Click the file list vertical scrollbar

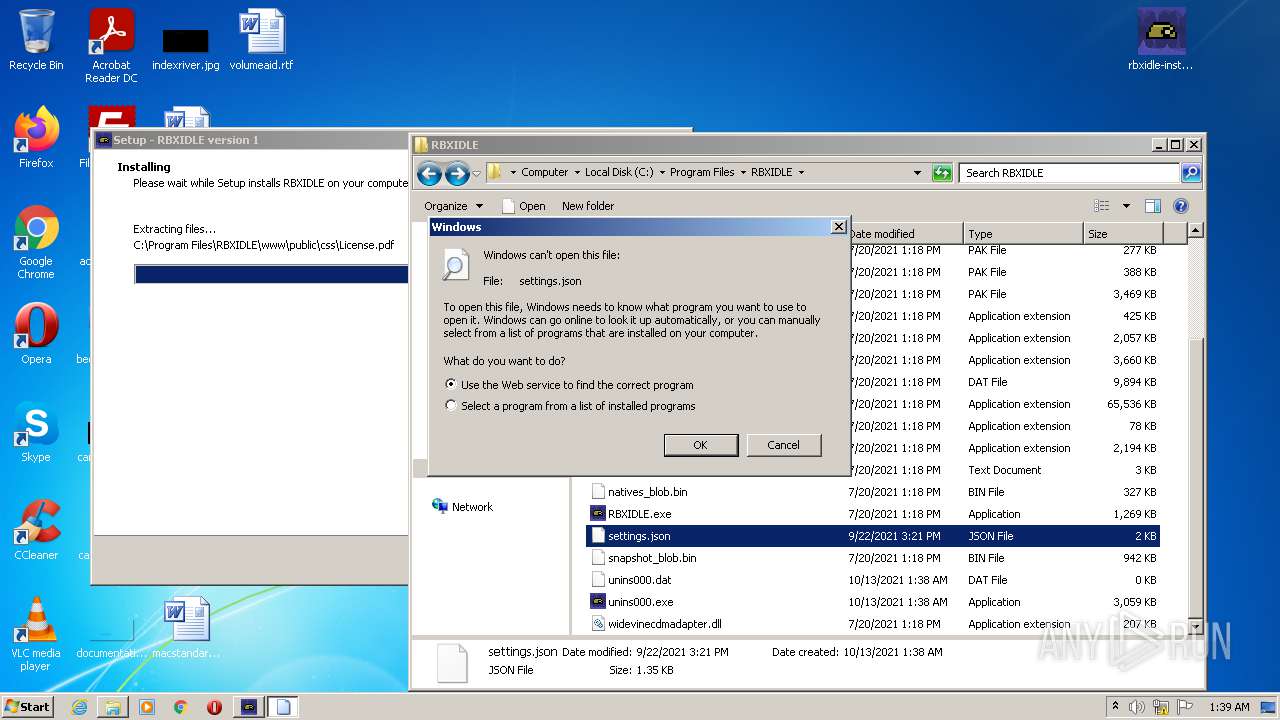(1196, 430)
